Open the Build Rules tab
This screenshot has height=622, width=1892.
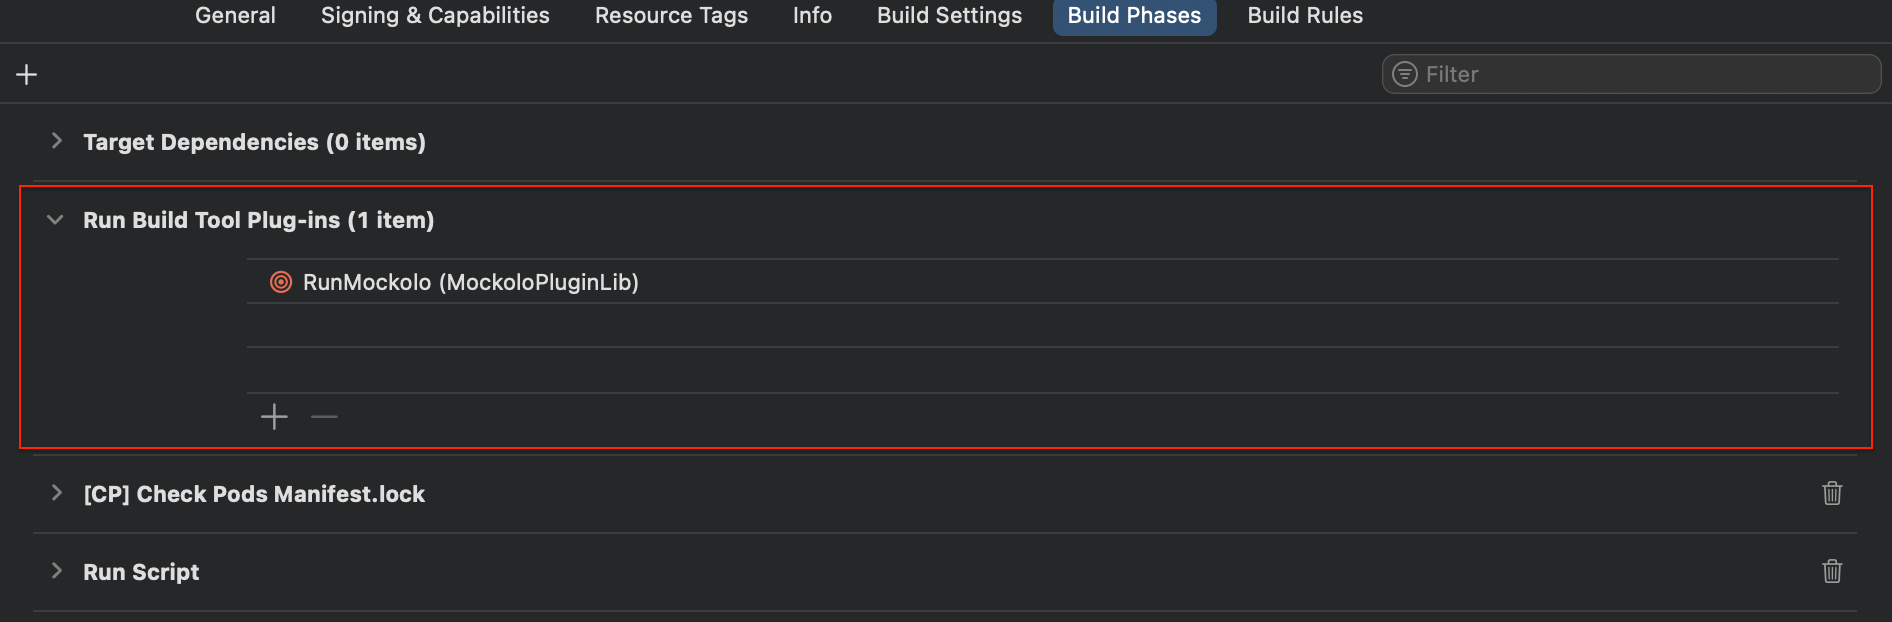[x=1305, y=16]
